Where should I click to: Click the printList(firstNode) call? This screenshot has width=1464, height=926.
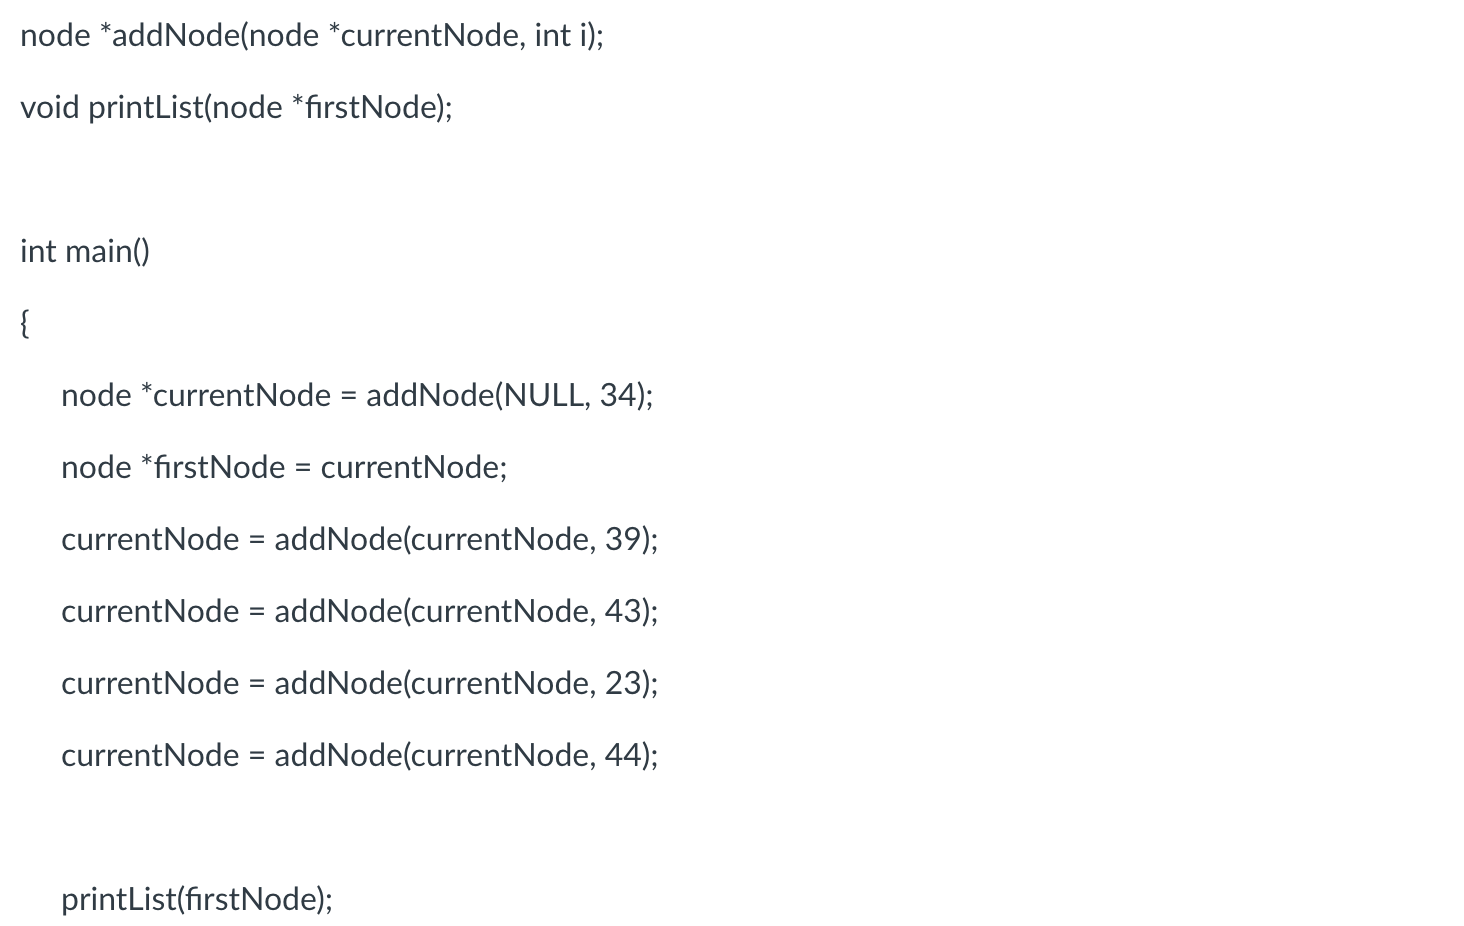(x=197, y=900)
